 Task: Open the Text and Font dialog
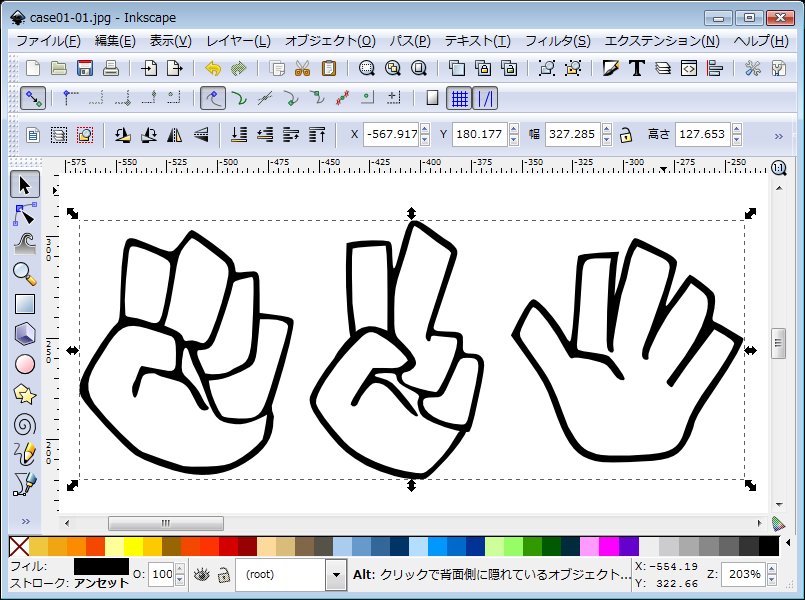[x=637, y=68]
